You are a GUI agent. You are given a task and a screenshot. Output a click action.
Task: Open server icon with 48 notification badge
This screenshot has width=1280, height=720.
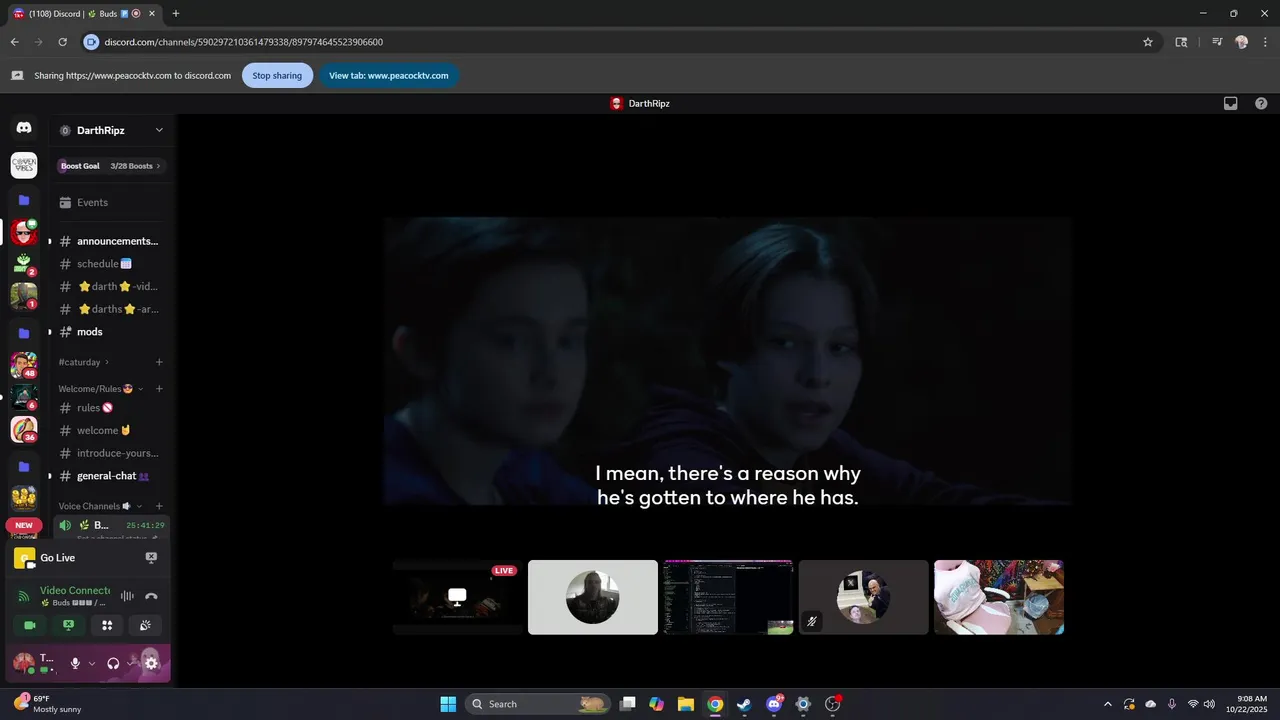24,366
